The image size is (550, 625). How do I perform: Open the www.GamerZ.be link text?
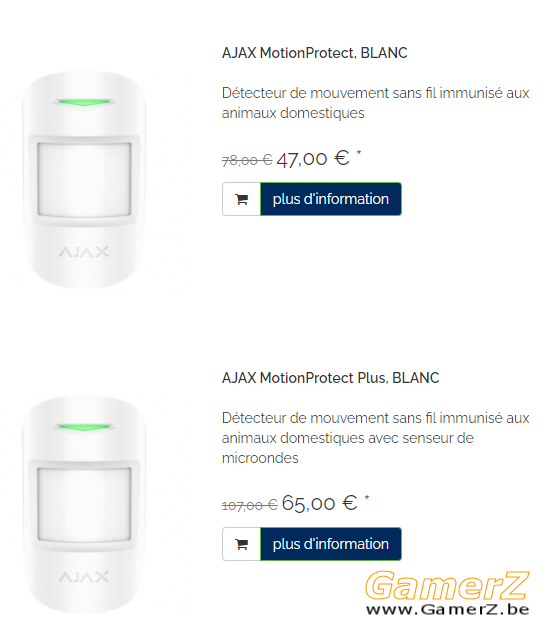click(448, 609)
